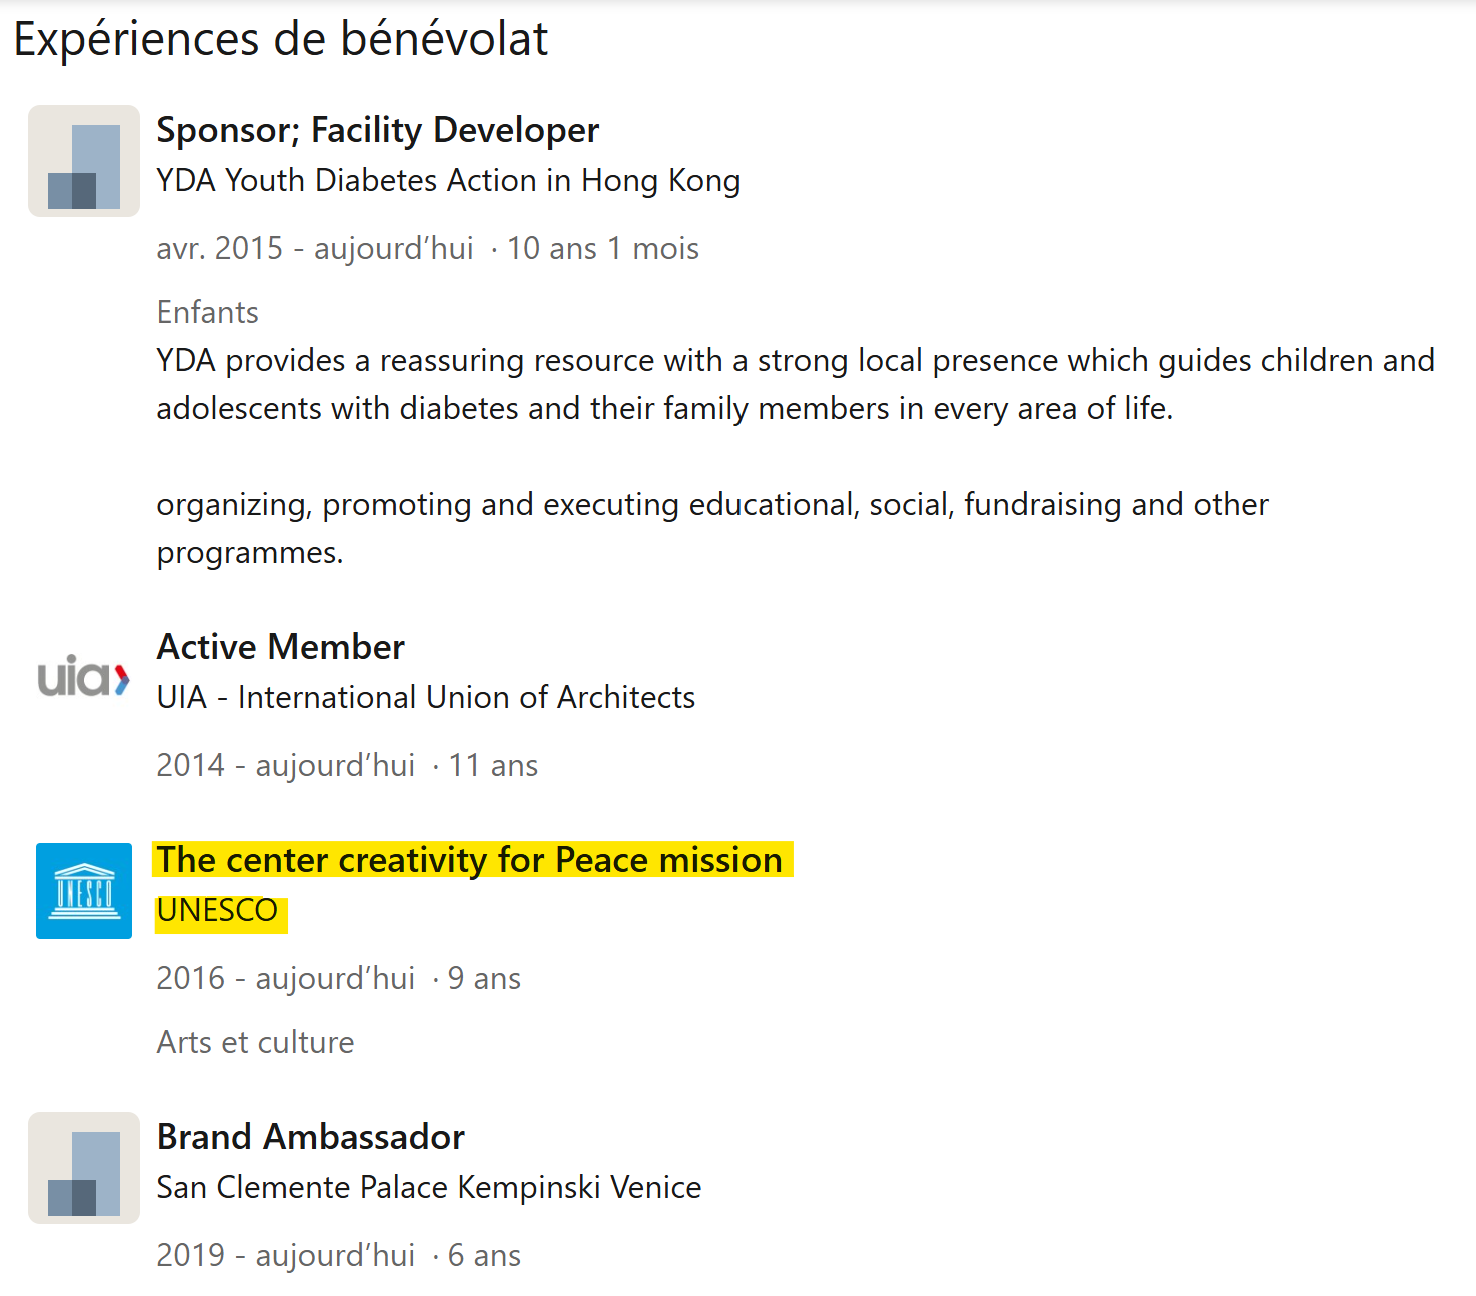Open San Clemente Palace Kempinski Venice

(x=428, y=1187)
